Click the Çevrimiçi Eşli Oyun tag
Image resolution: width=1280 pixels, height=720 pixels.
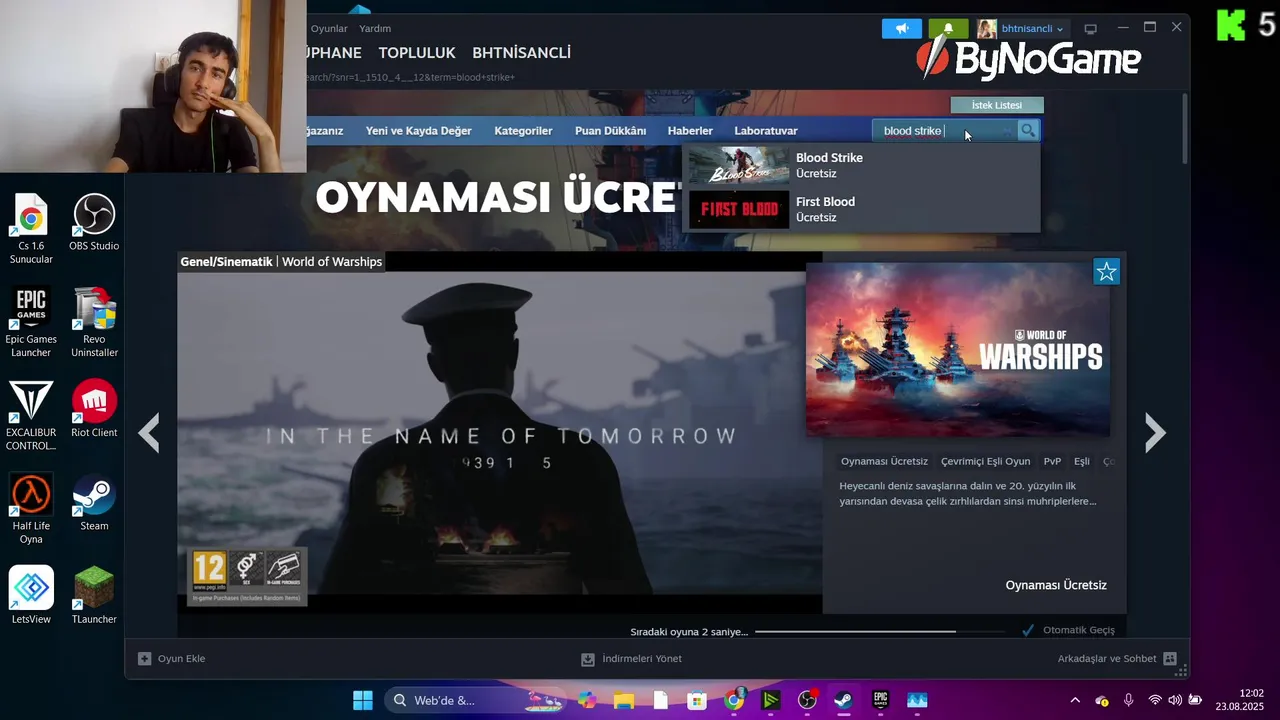click(985, 461)
